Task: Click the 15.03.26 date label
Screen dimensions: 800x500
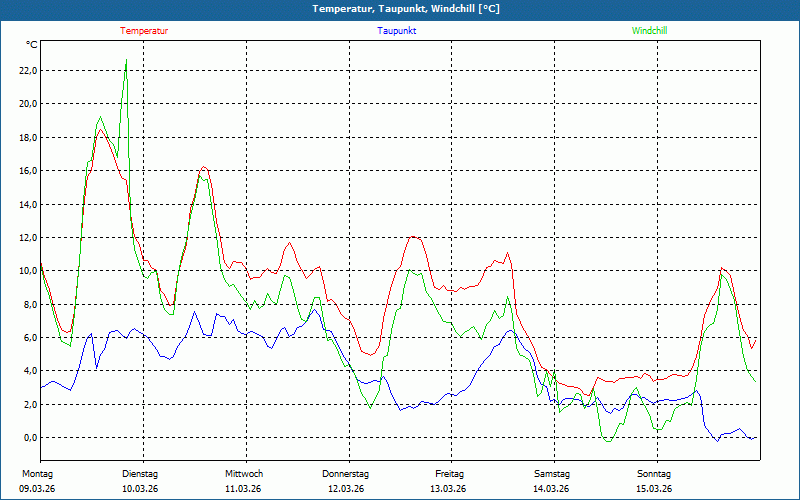Action: click(x=654, y=489)
